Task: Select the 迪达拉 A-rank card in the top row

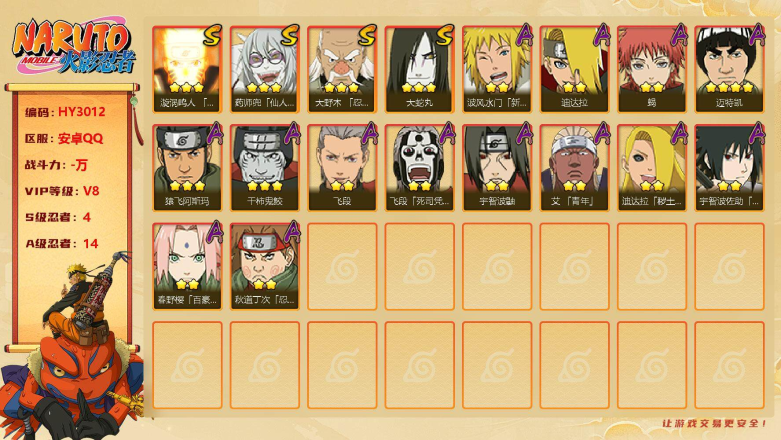Action: point(574,69)
